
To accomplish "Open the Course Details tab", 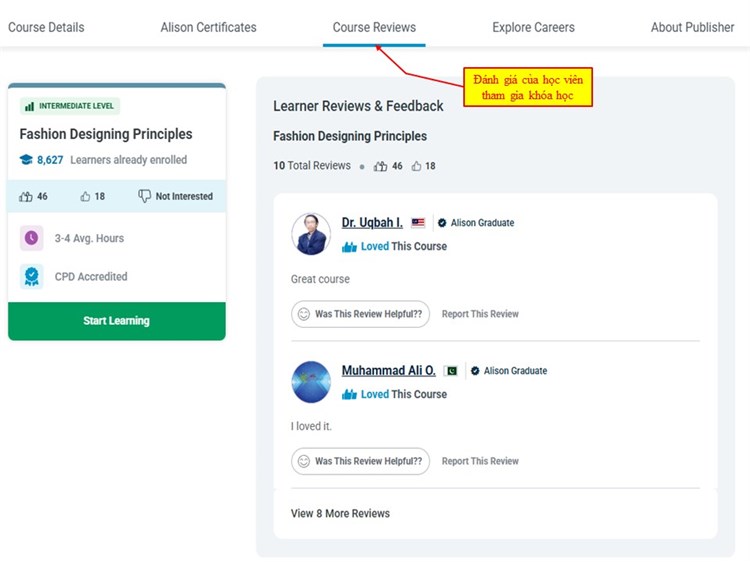I will tap(46, 27).
